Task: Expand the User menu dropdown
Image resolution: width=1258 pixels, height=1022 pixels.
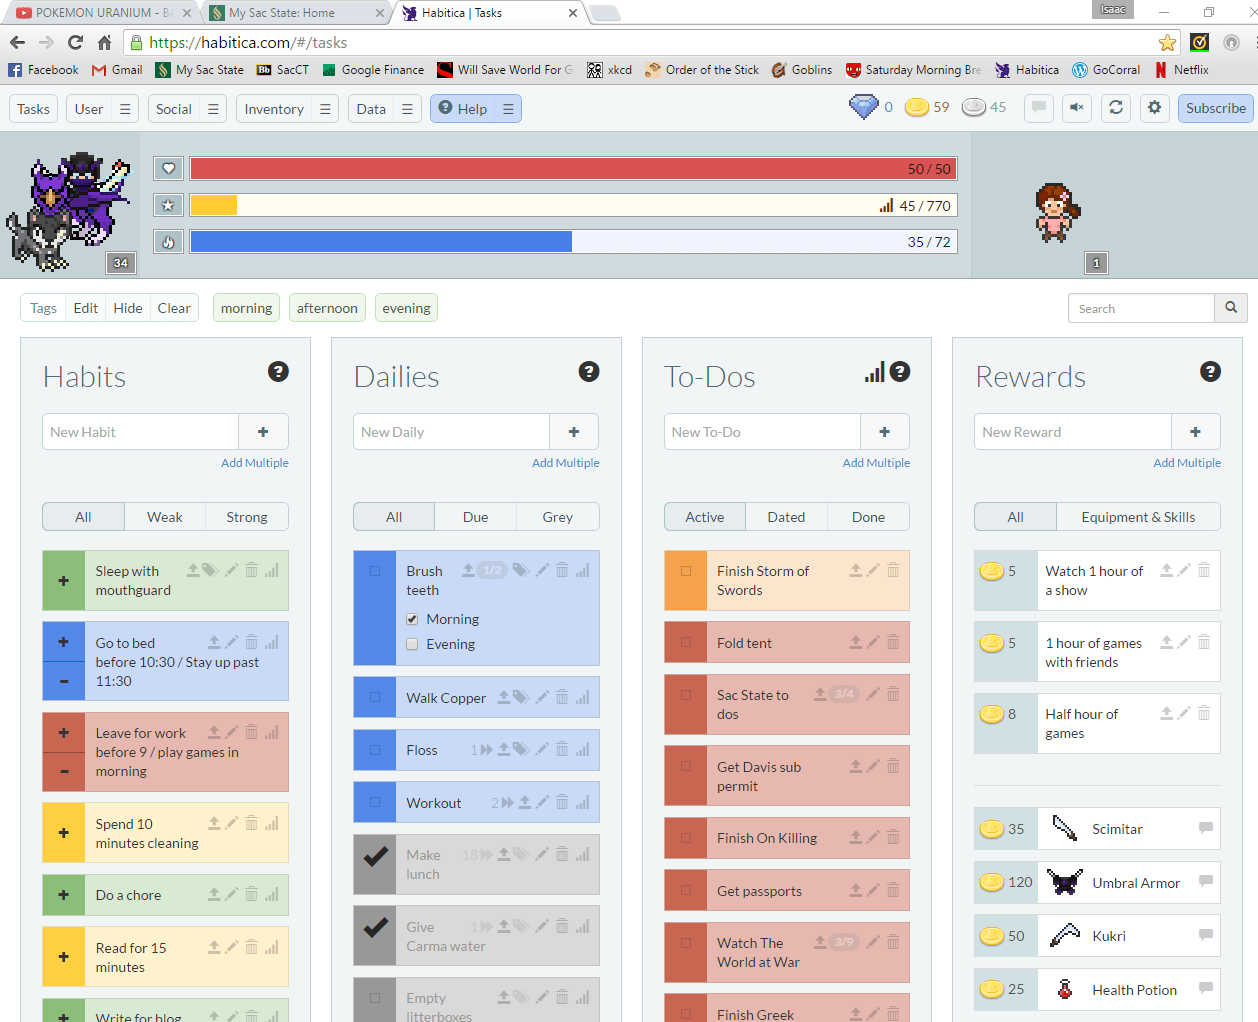Action: pyautogui.click(x=125, y=109)
